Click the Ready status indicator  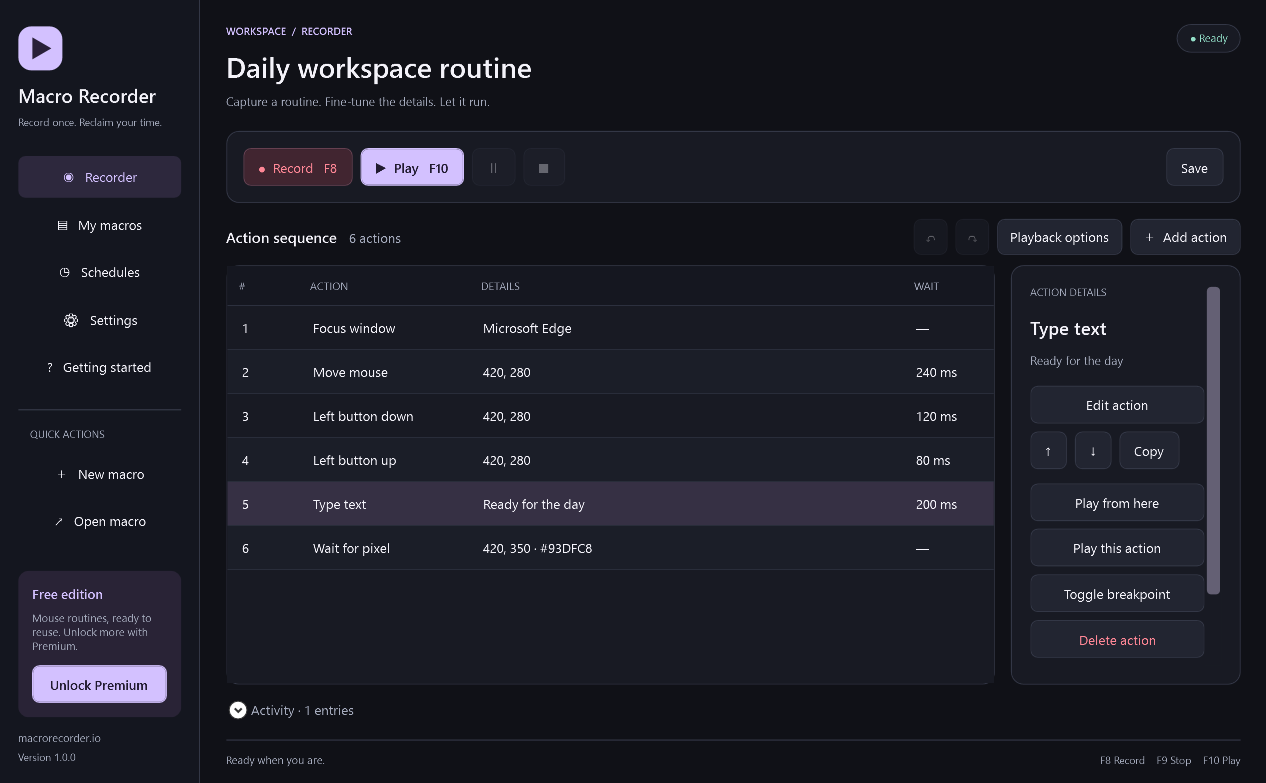[1209, 39]
